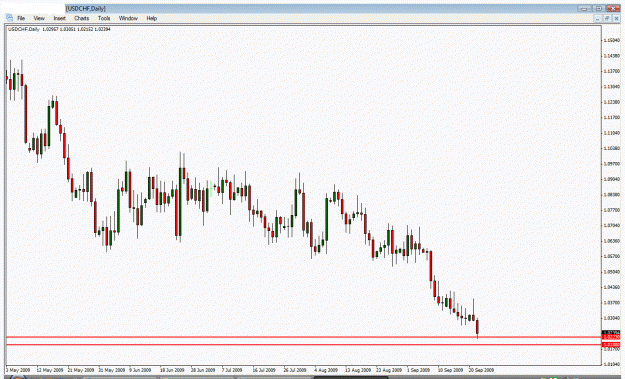
Task: Open the View menu
Action: (x=39, y=18)
